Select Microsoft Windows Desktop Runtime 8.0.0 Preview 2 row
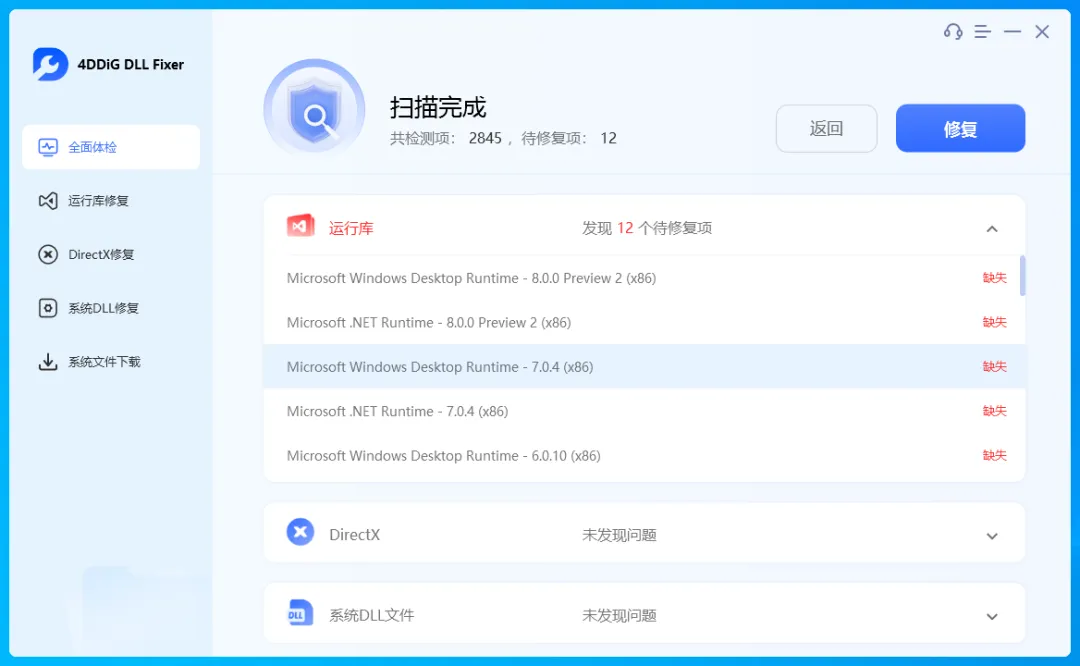The image size is (1080, 666). (x=644, y=278)
